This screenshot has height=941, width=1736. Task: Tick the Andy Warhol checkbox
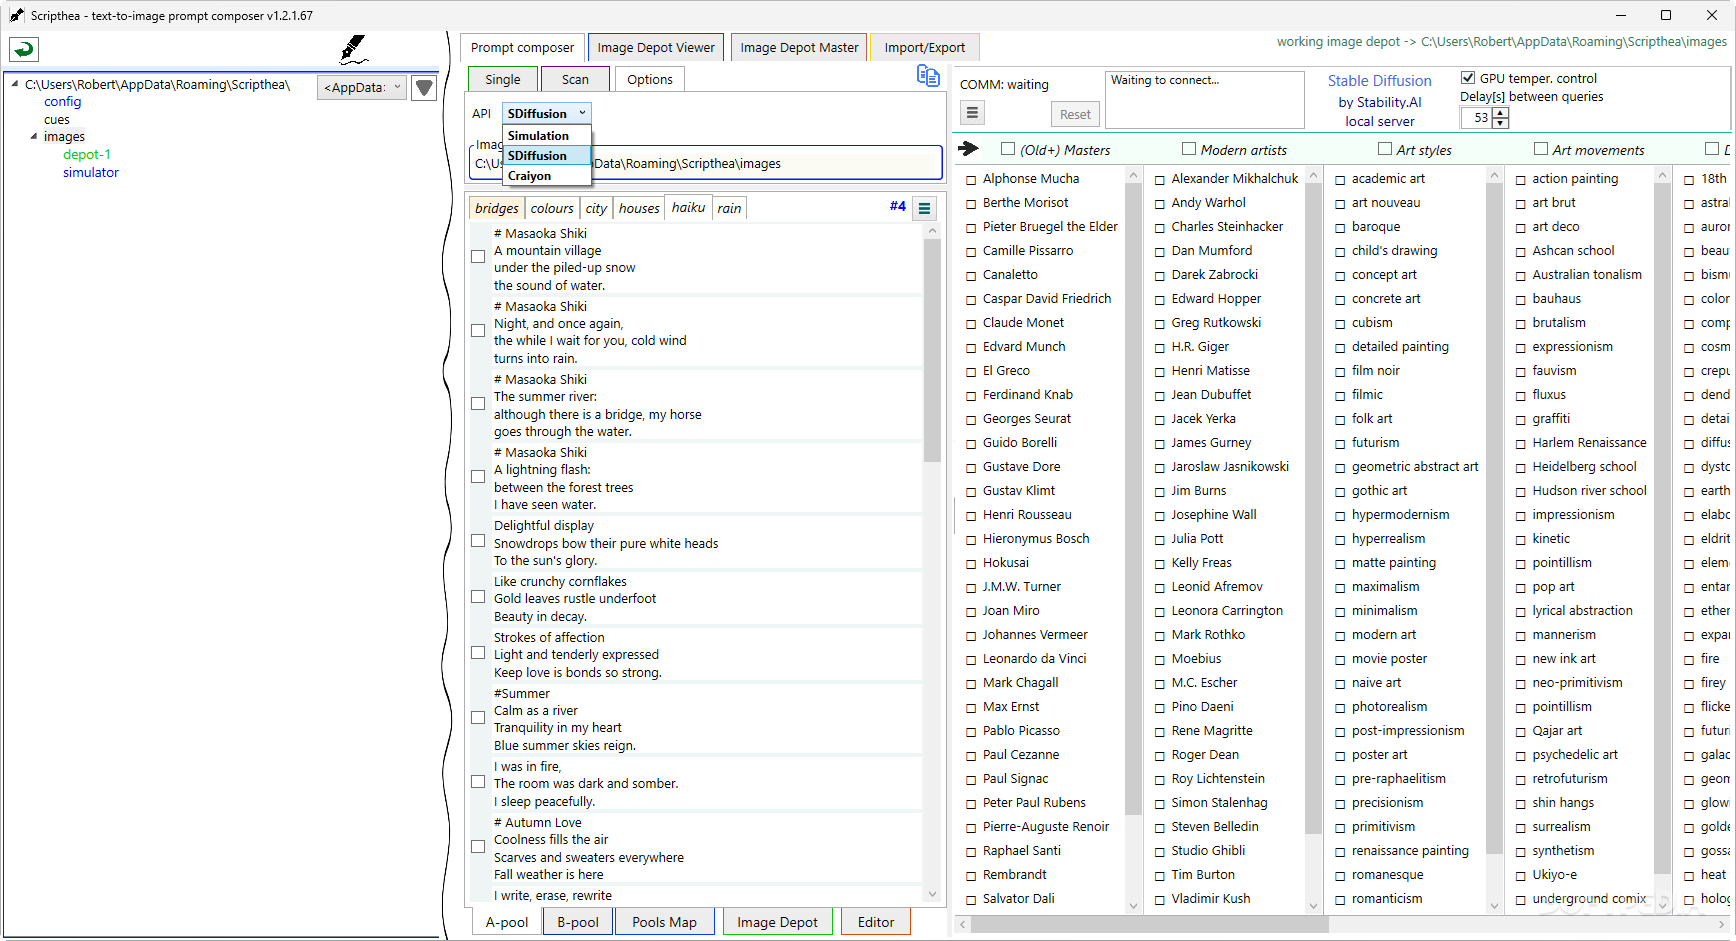(1160, 204)
